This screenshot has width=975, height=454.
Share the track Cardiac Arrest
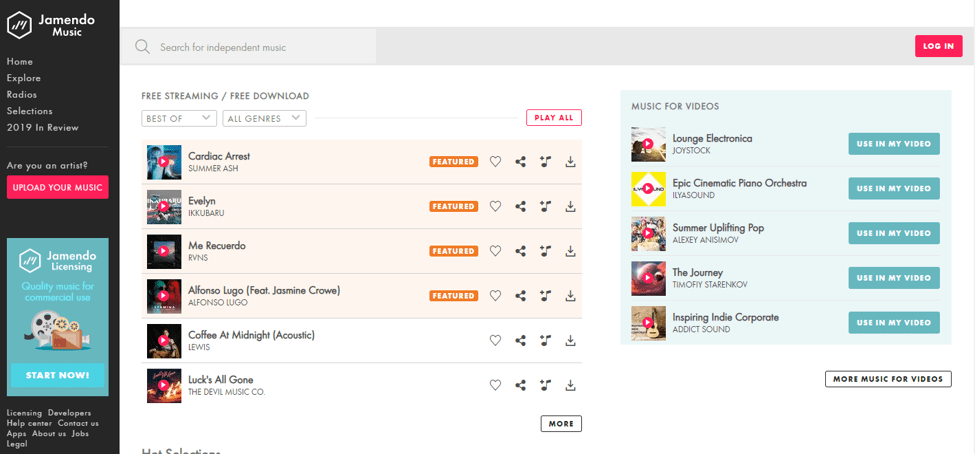point(520,162)
